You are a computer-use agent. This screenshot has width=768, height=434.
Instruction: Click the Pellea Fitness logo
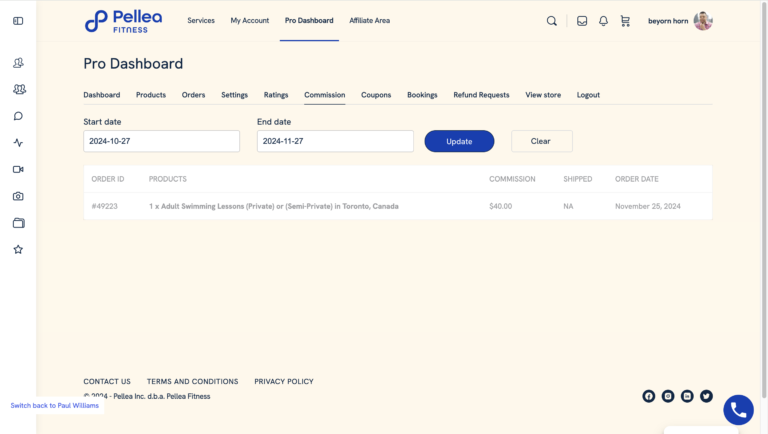coord(123,22)
